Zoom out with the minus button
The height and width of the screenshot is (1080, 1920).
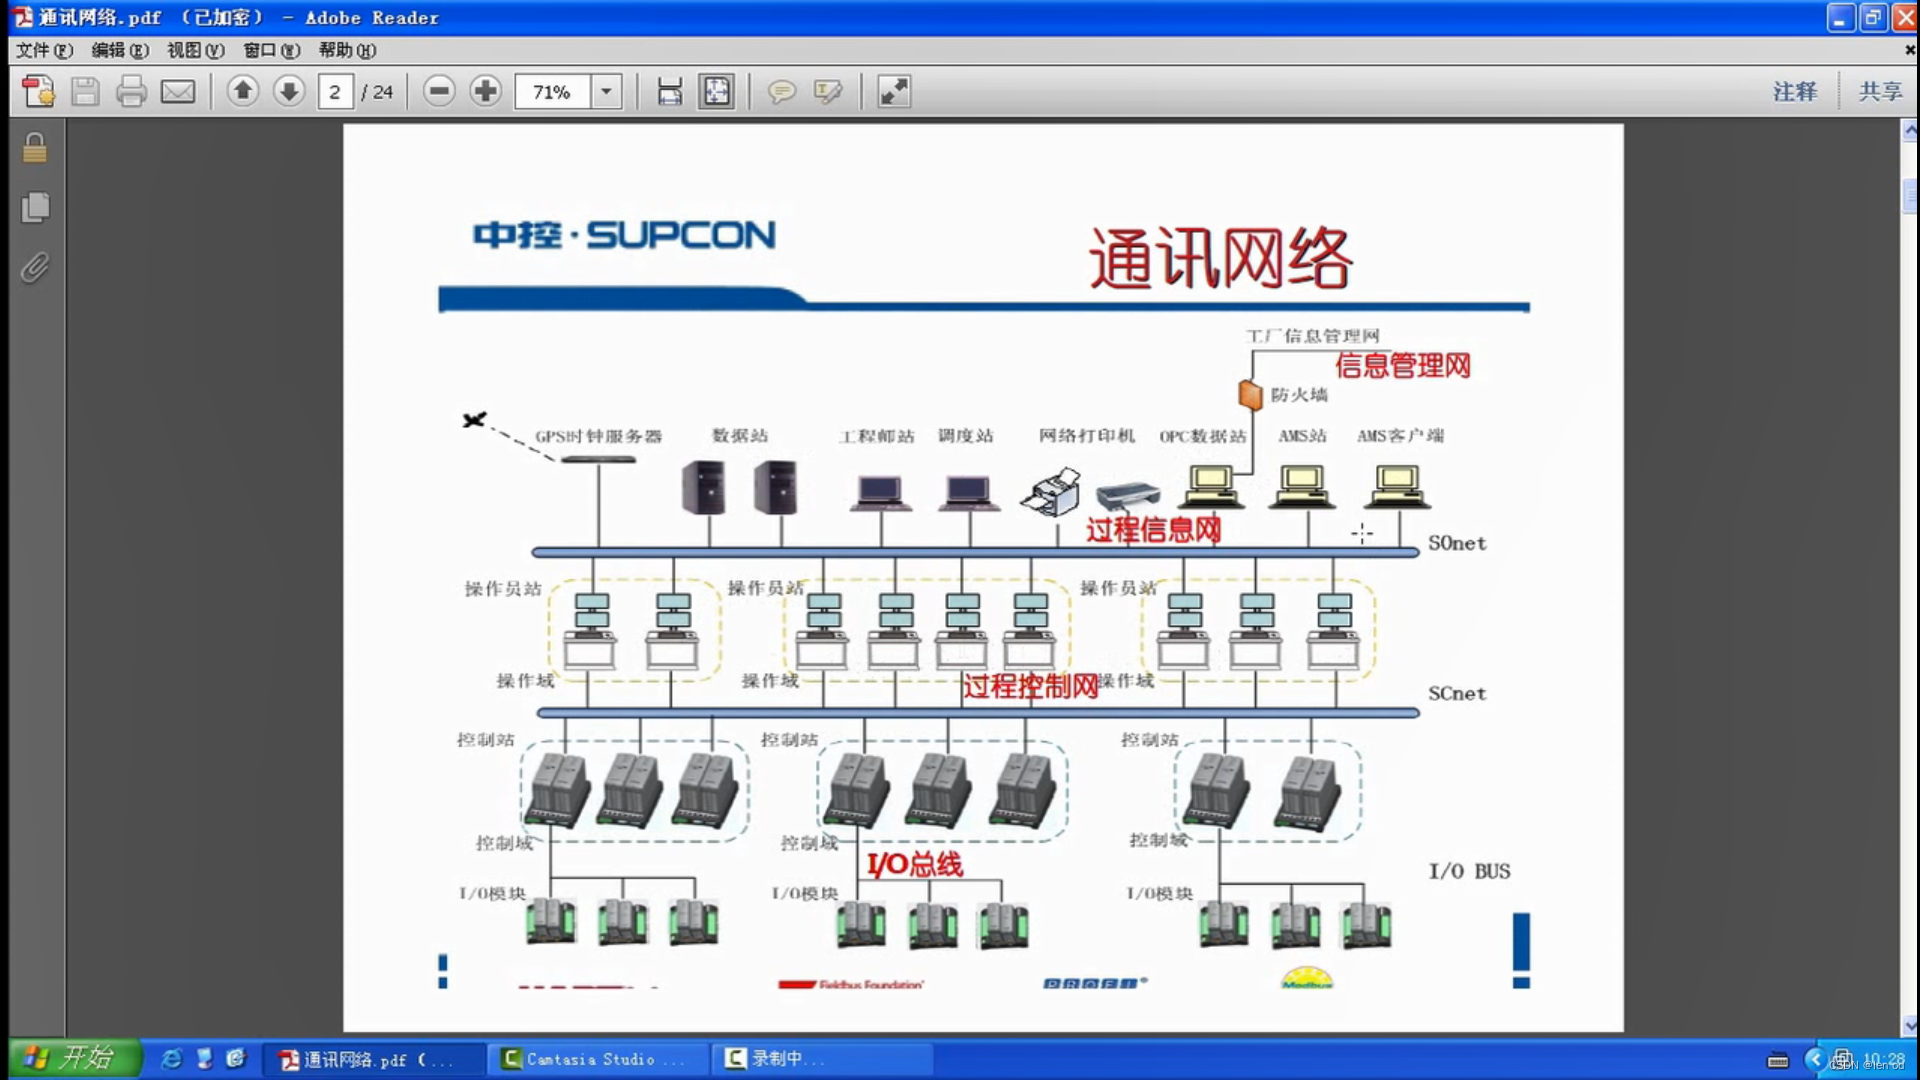[x=438, y=92]
